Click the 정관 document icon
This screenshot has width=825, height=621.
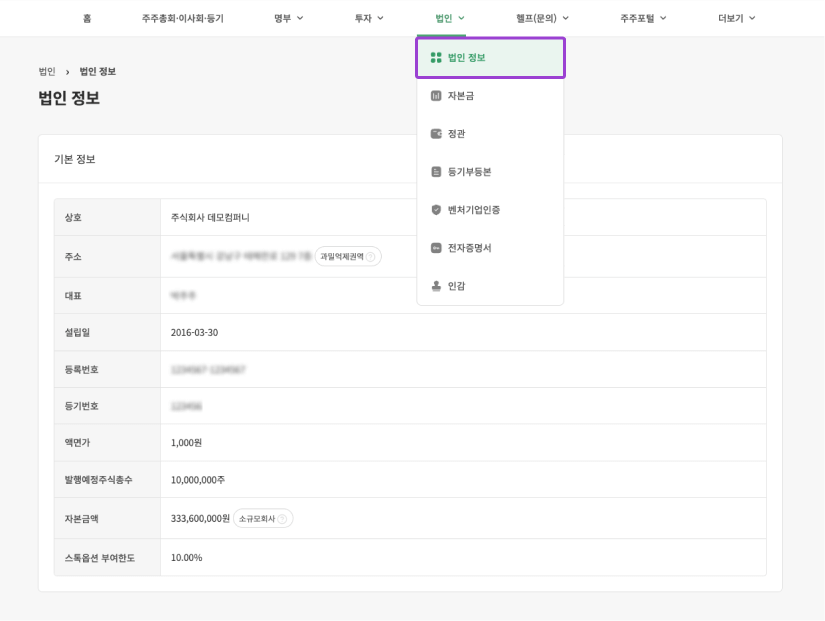click(x=434, y=133)
